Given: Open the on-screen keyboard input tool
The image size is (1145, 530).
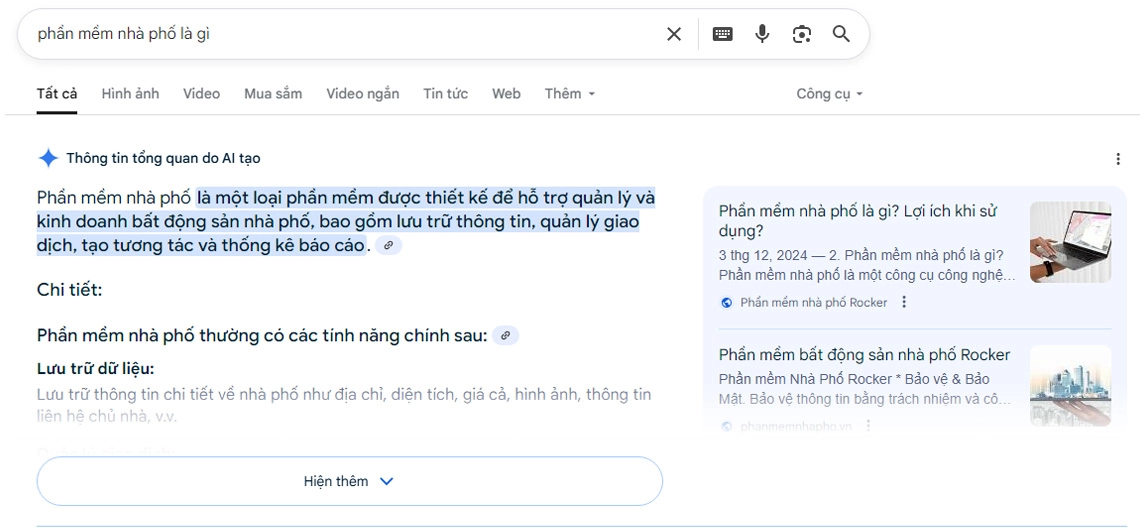Looking at the screenshot, I should [x=722, y=34].
